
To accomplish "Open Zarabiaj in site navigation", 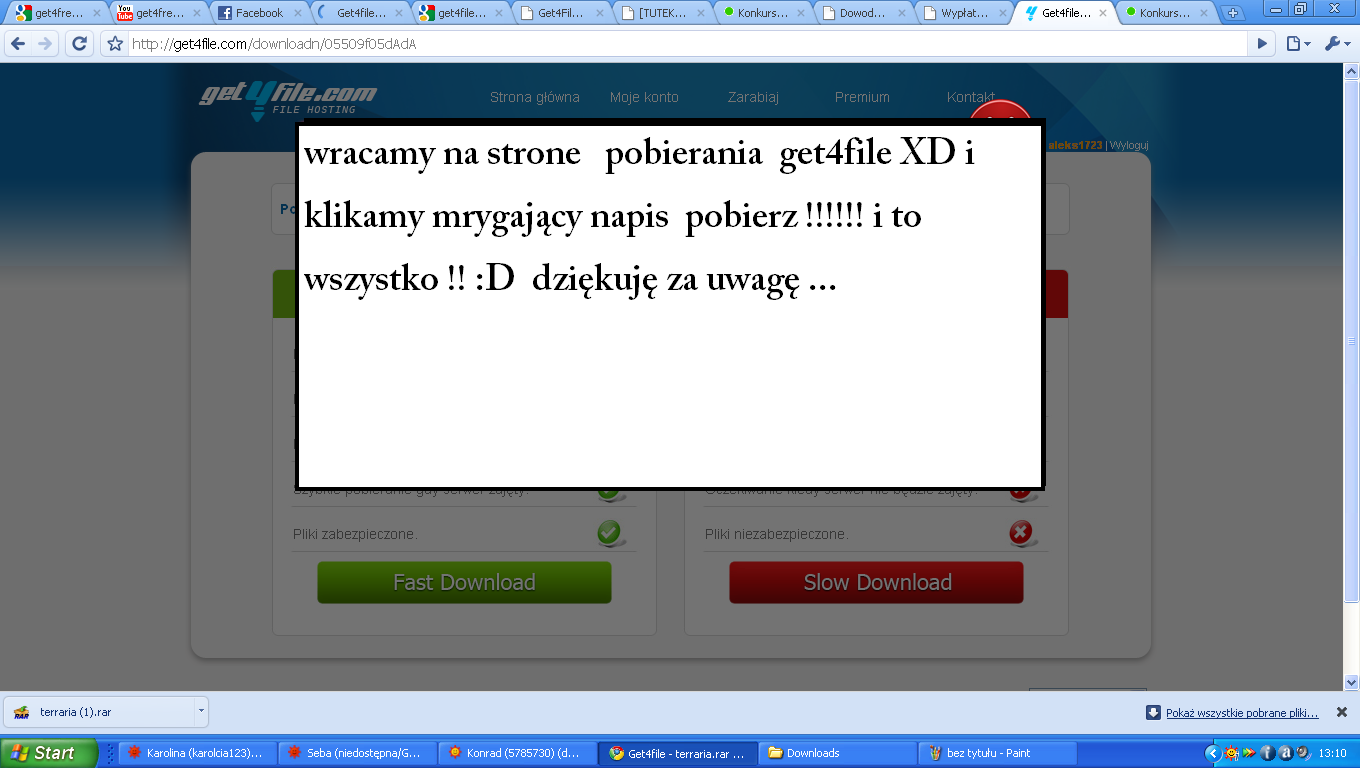I will tap(753, 97).
